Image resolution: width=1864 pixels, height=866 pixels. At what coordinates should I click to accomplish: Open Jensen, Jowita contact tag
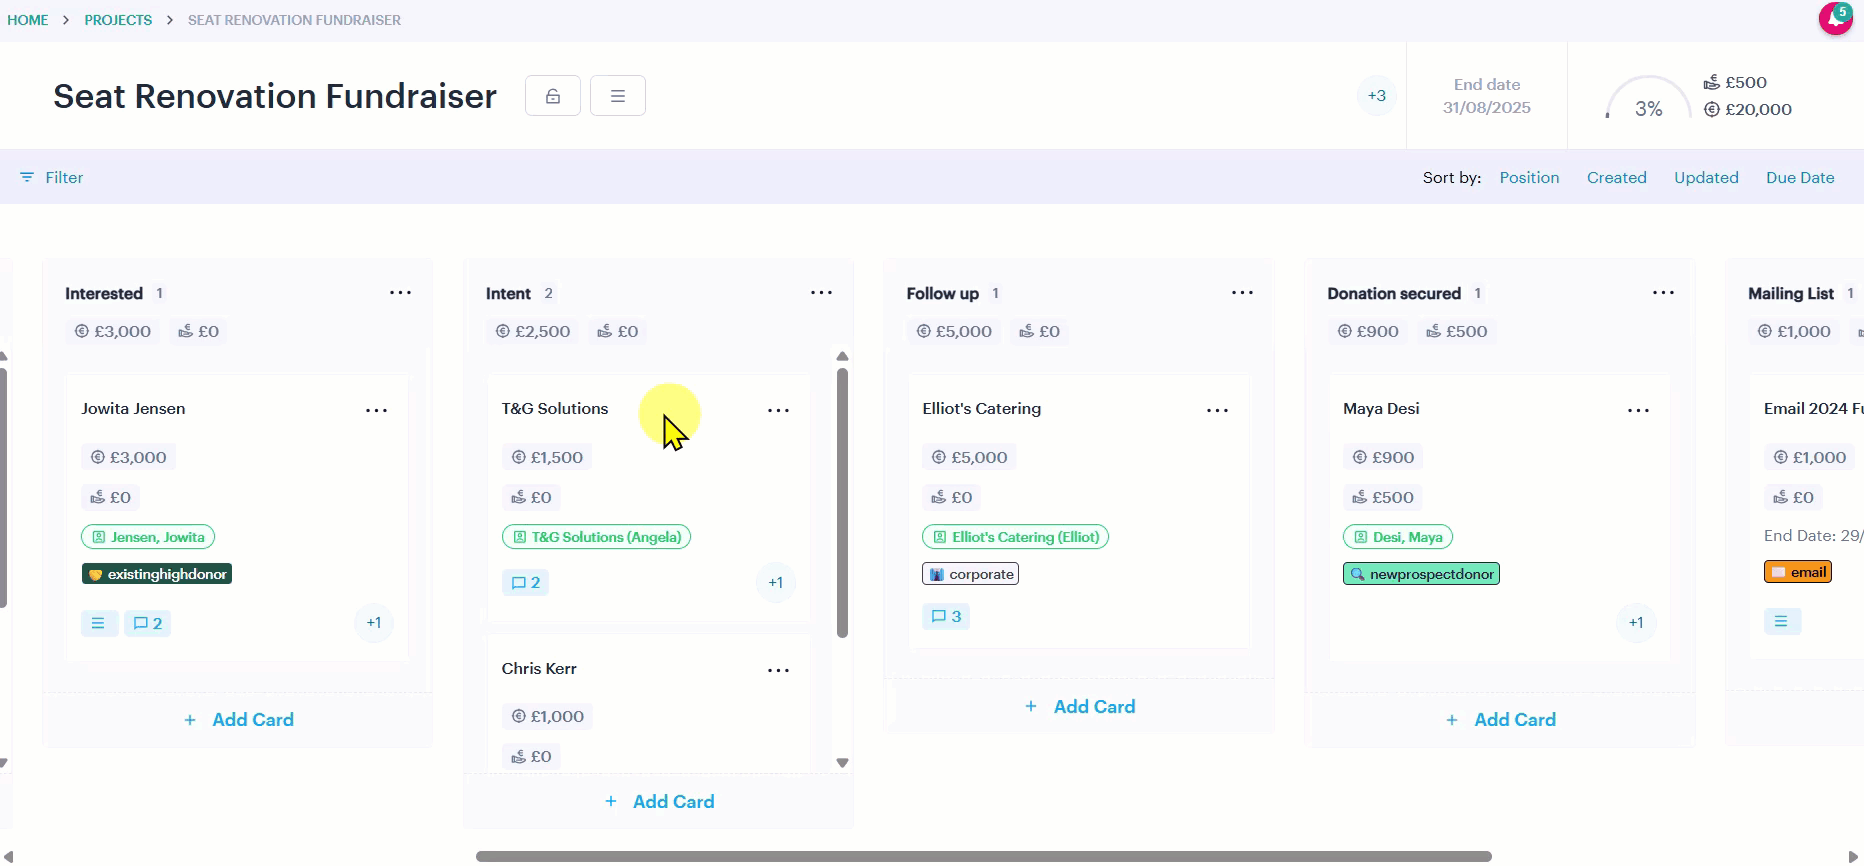click(148, 537)
